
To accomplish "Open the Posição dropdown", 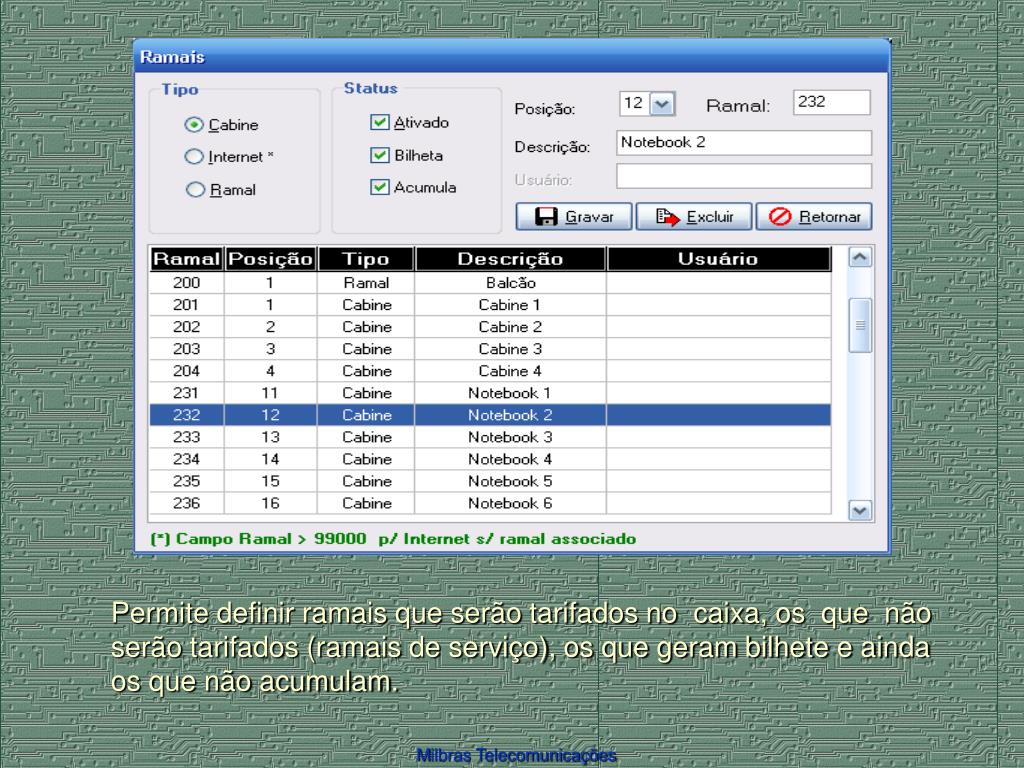I will pyautogui.click(x=662, y=104).
